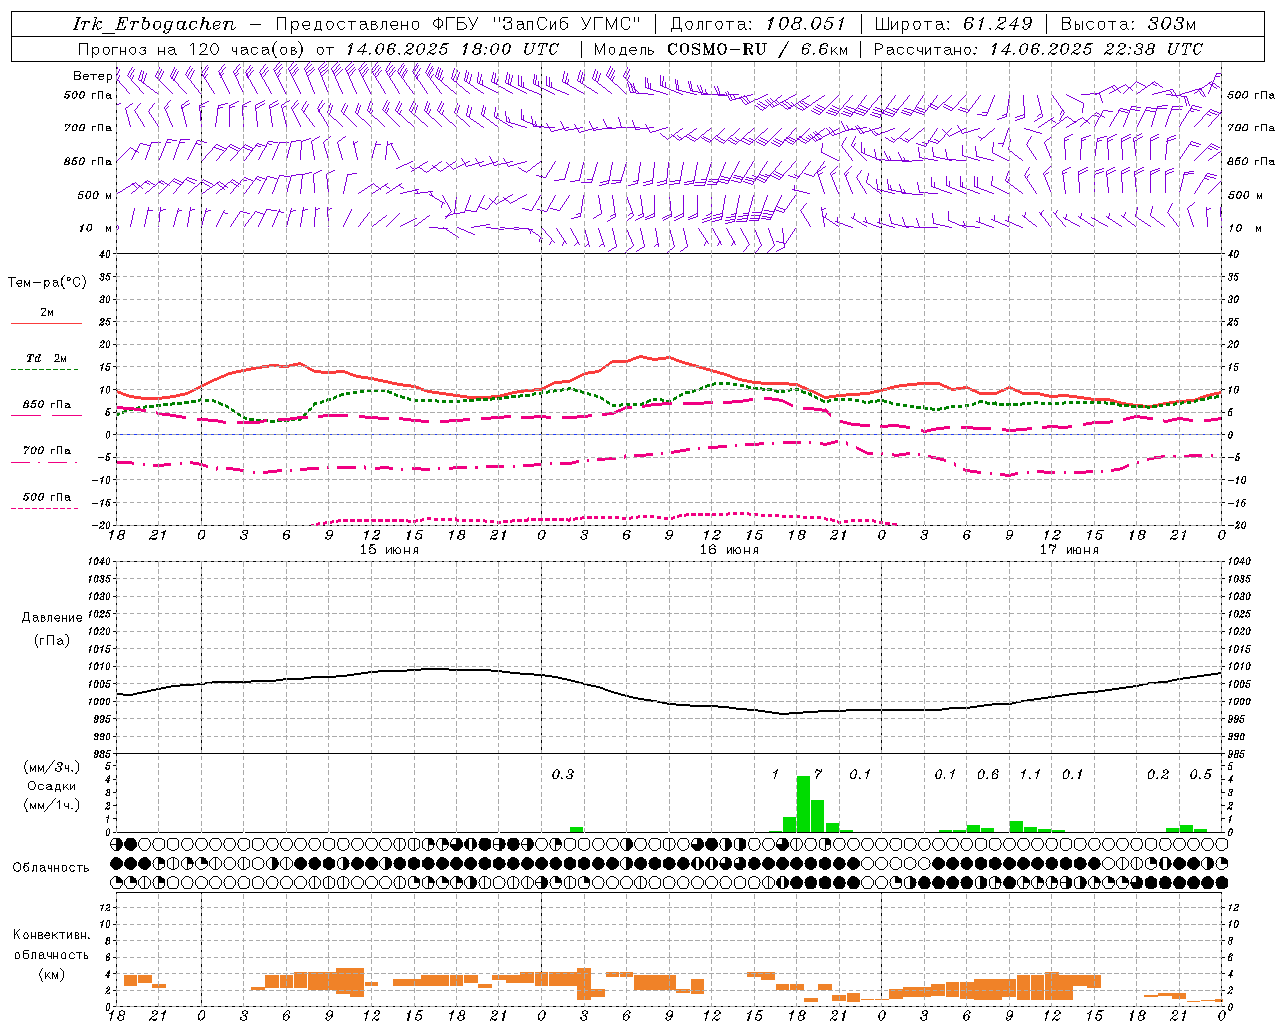Click the Ветер wind panel label
This screenshot has height=1024, width=1280.
point(92,76)
